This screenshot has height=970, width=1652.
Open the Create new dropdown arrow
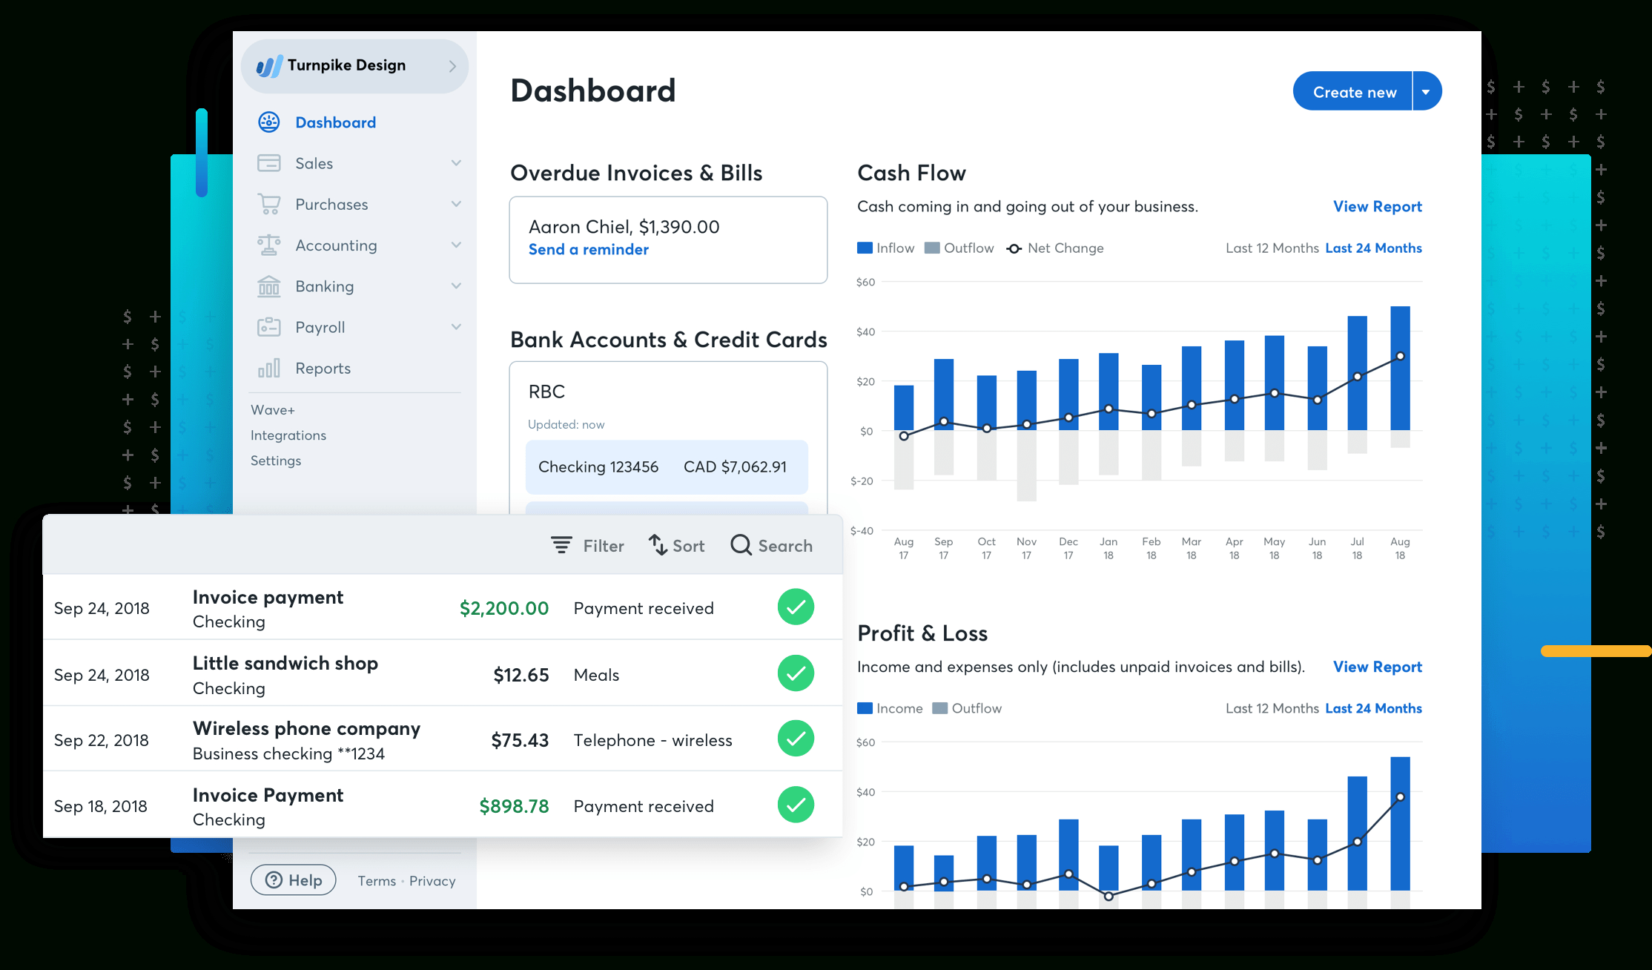point(1425,91)
